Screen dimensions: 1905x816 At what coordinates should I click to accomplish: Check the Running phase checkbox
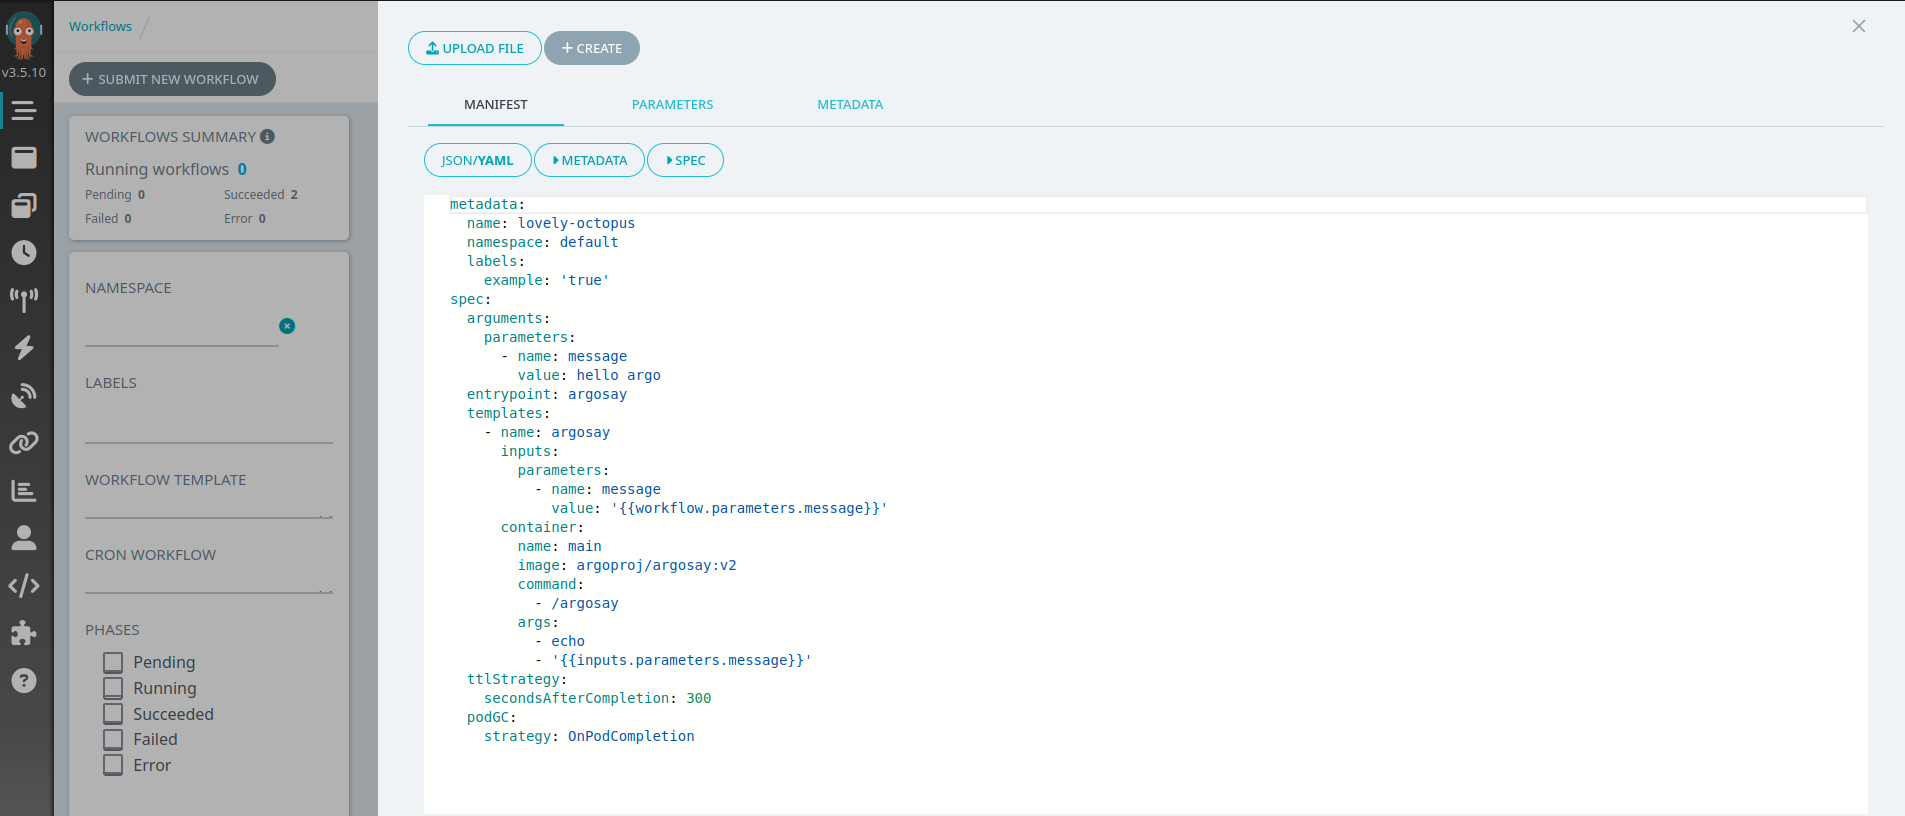point(113,688)
